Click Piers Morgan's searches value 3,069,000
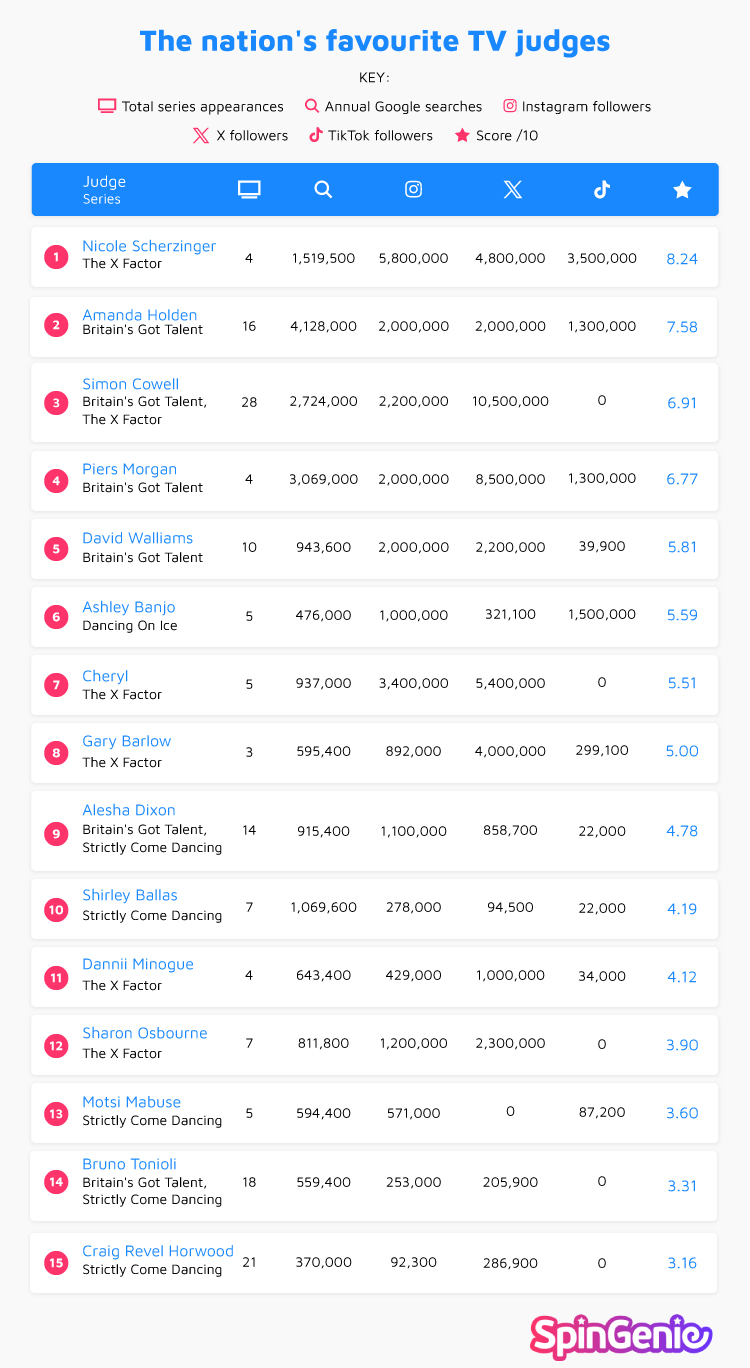The width and height of the screenshot is (750, 1368). pyautogui.click(x=323, y=479)
